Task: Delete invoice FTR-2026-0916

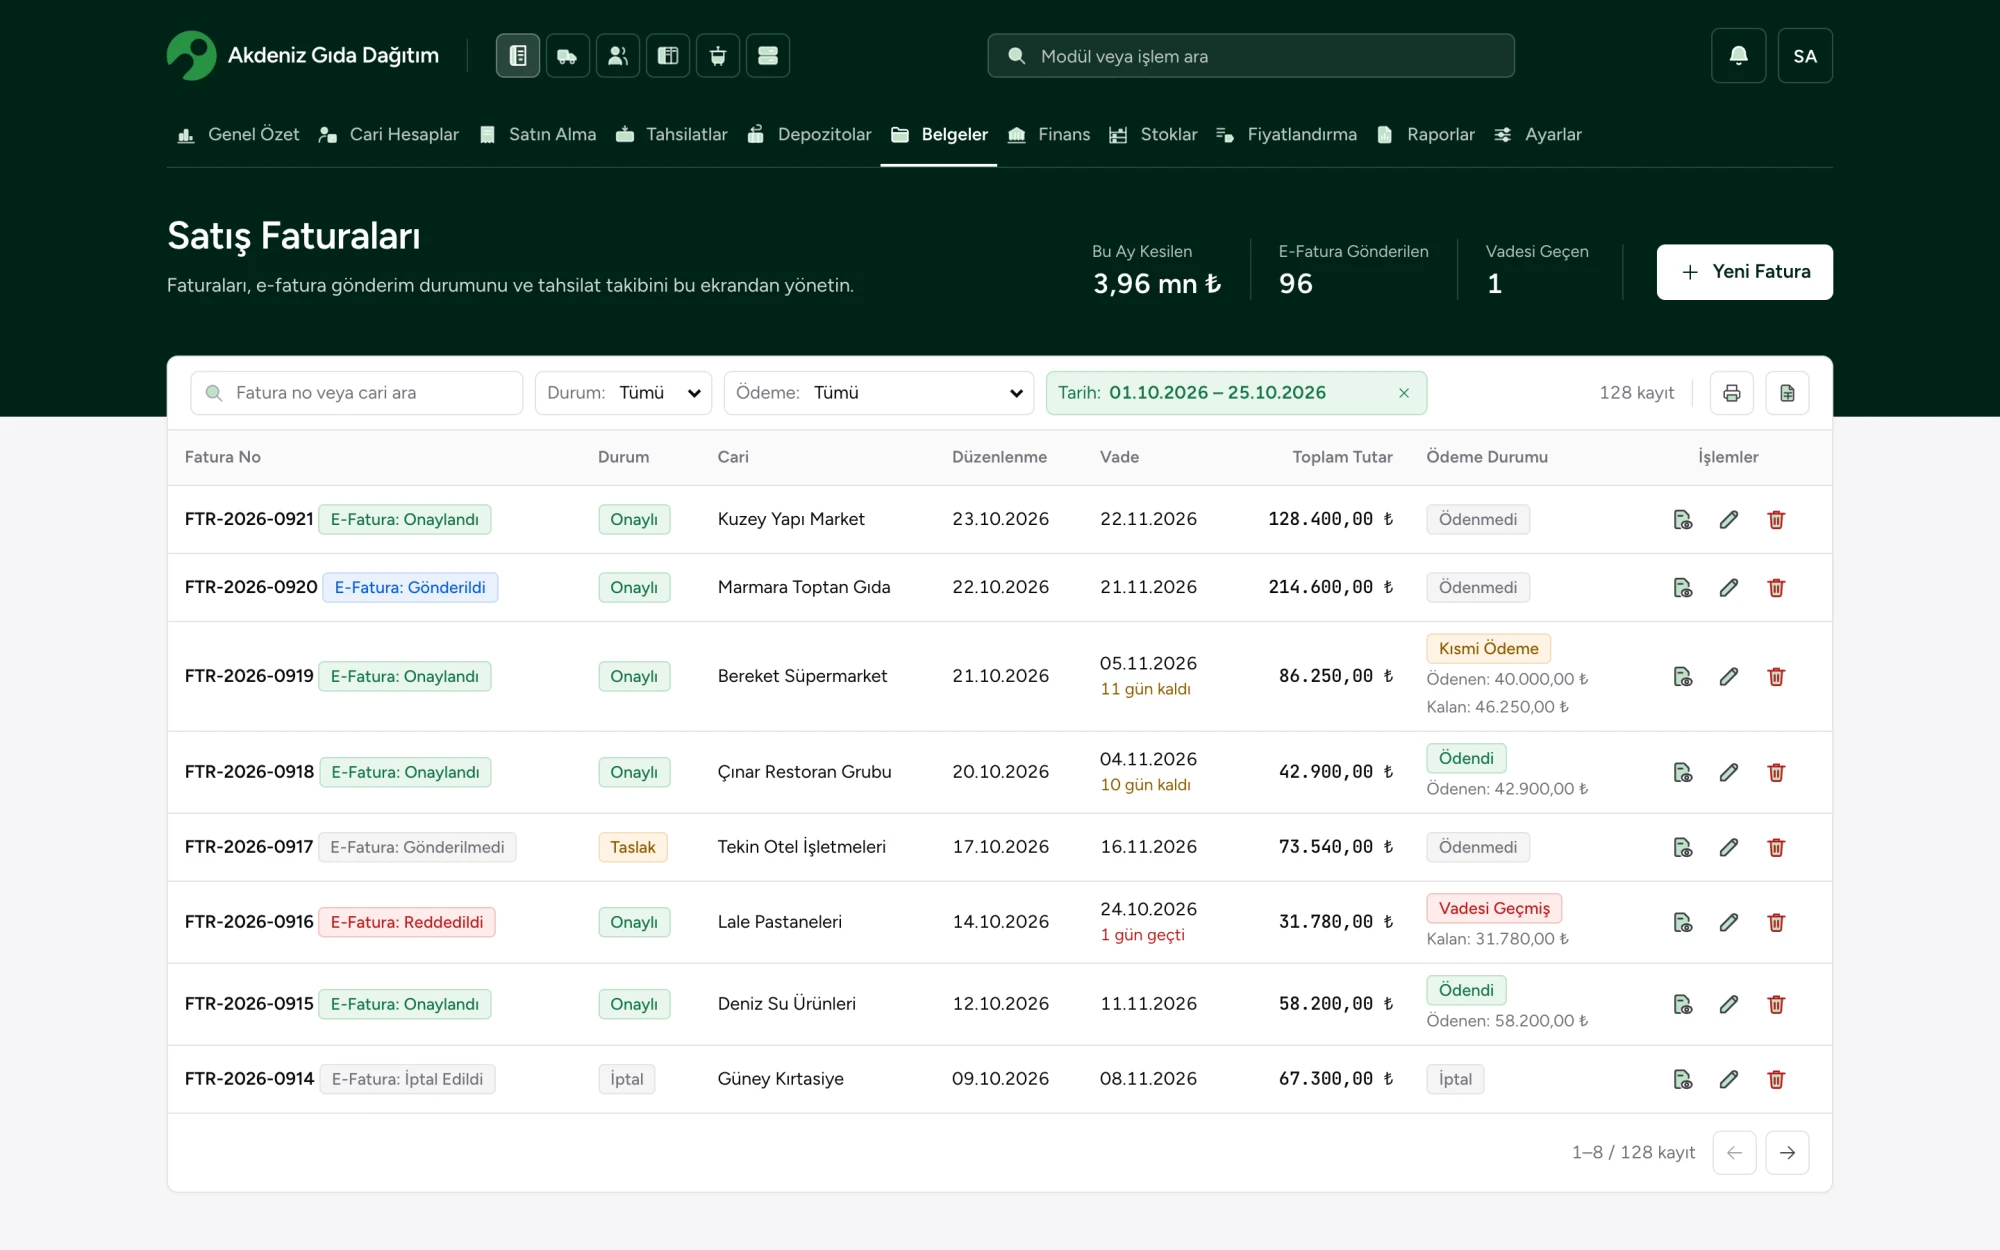Action: tap(1776, 922)
